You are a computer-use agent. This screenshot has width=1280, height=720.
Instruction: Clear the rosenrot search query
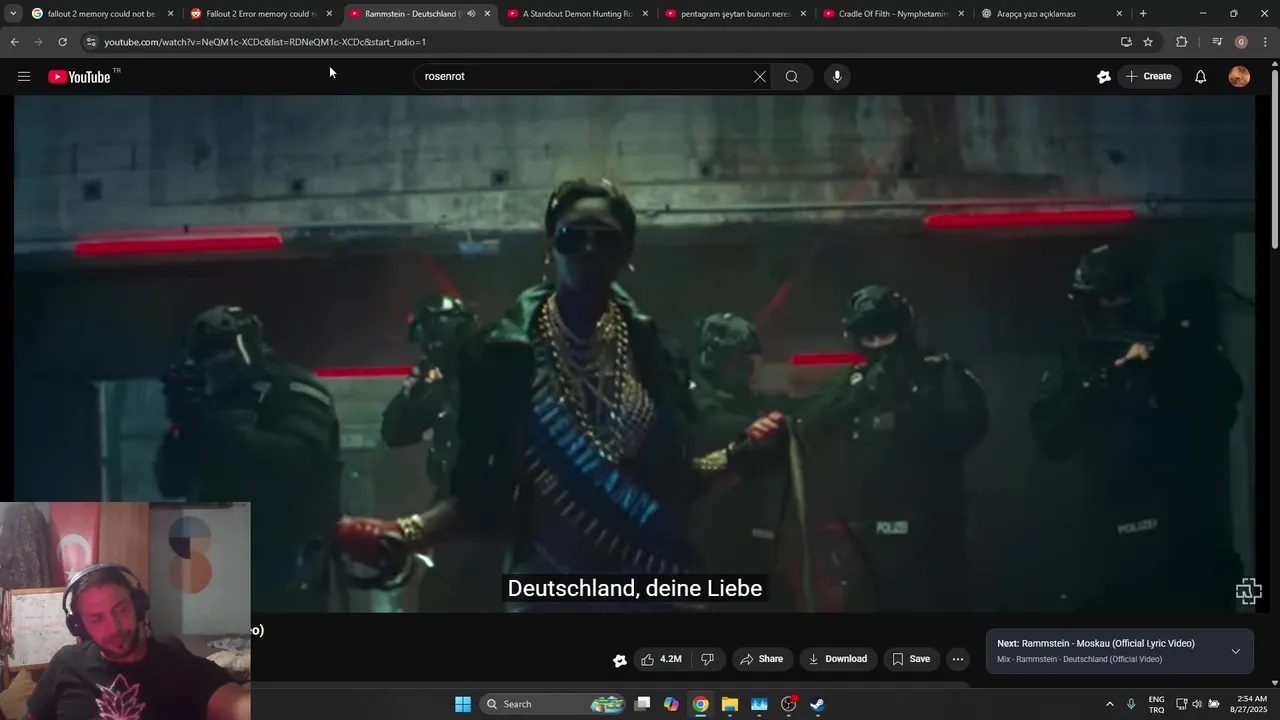[759, 77]
